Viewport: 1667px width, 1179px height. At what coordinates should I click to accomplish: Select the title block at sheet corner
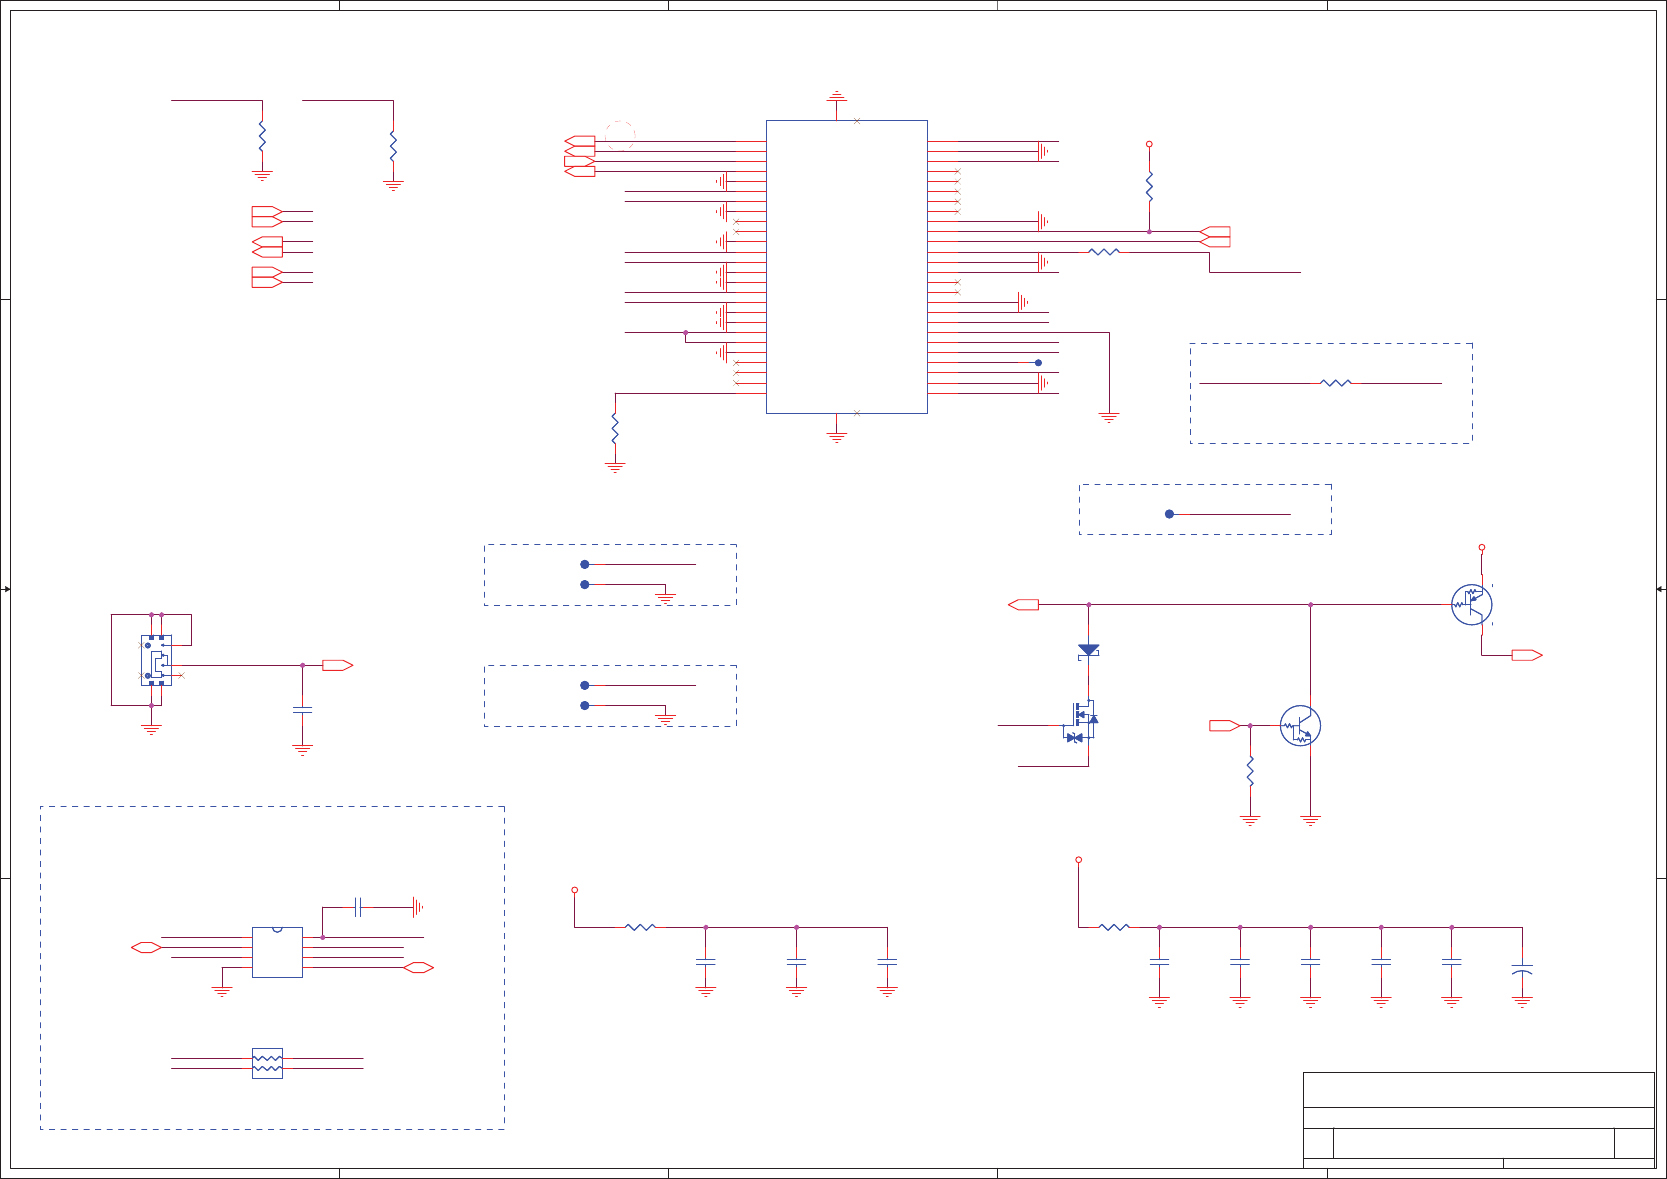1479,1120
